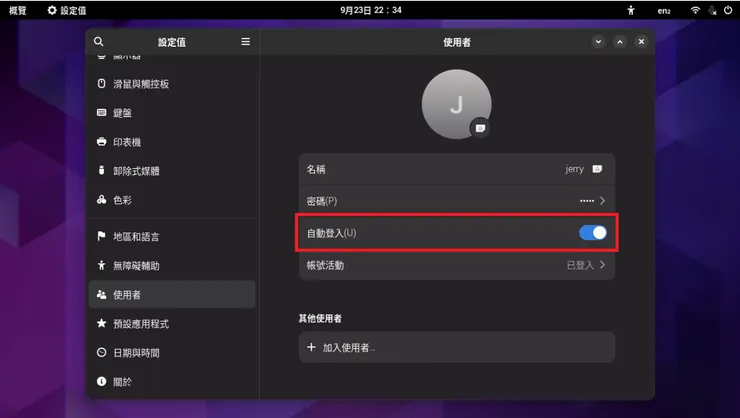This screenshot has width=740, height=418.
Task: Click the 使用者 window title
Action: (457, 42)
